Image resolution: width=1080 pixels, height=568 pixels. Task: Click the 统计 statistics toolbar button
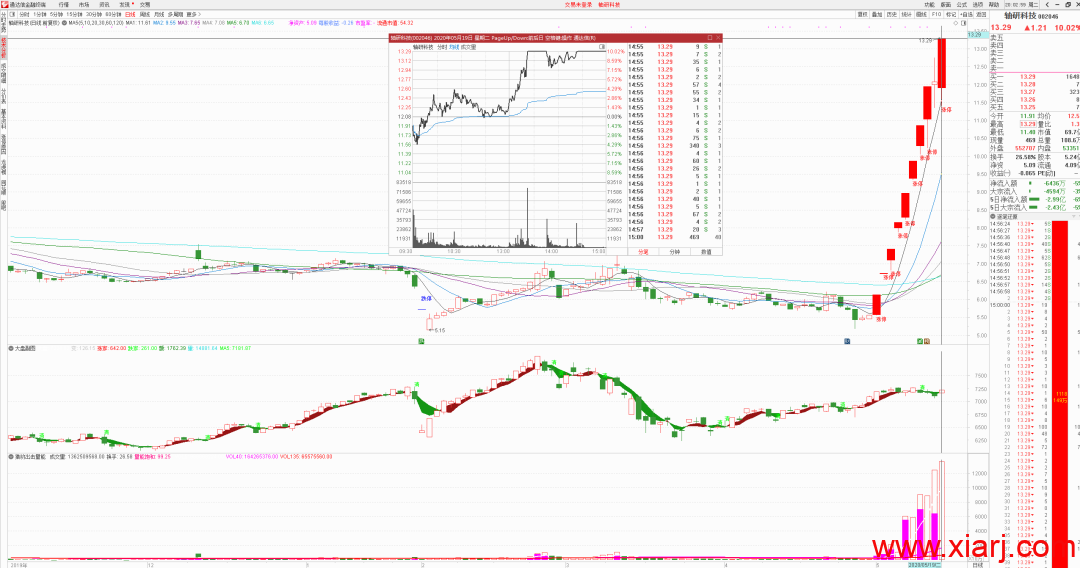906,14
